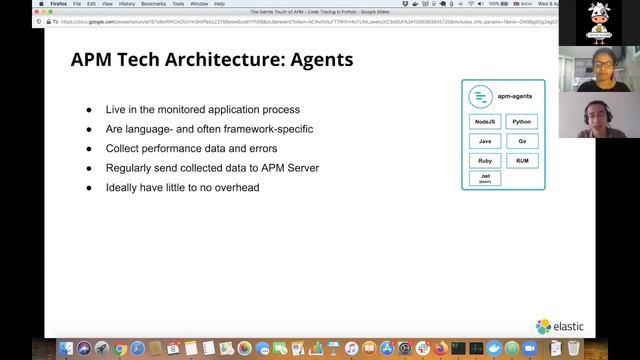The width and height of the screenshot is (640, 360).
Task: Select the cow mascot video thumbnail
Action: click(x=599, y=23)
